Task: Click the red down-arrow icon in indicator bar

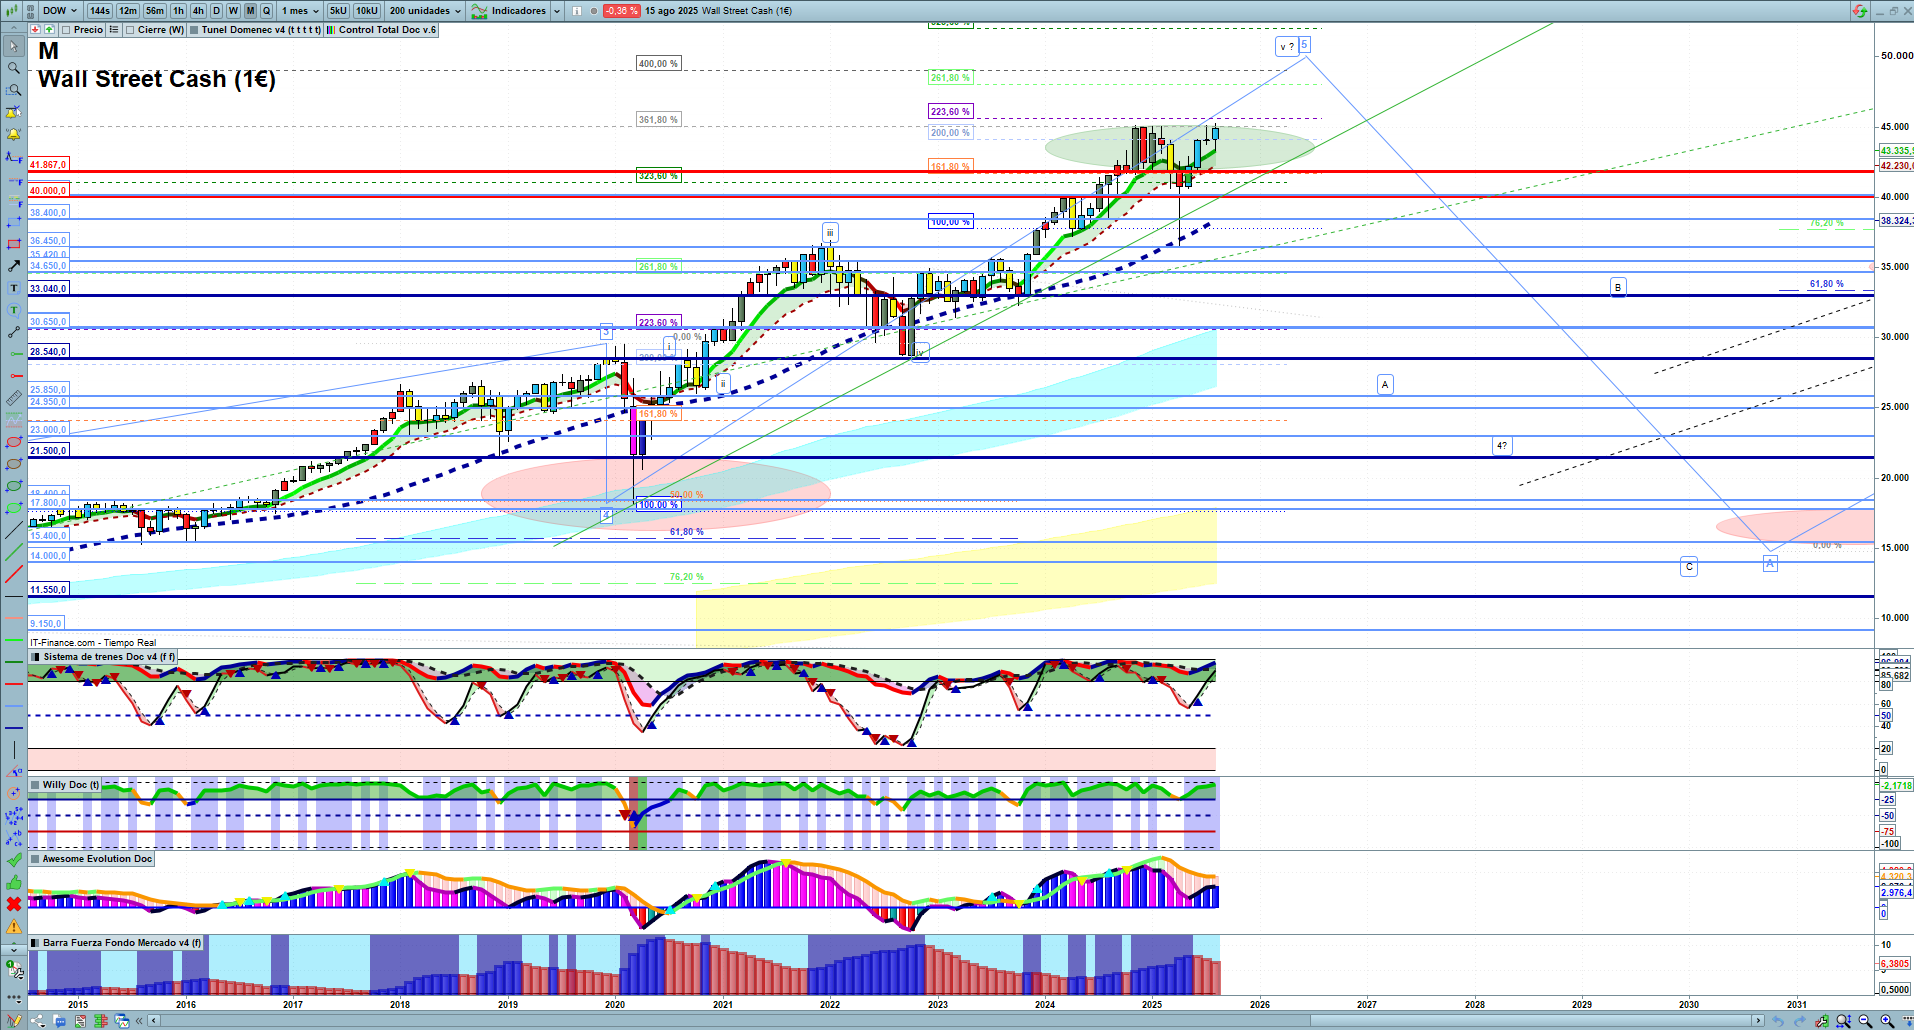Action: [x=35, y=30]
